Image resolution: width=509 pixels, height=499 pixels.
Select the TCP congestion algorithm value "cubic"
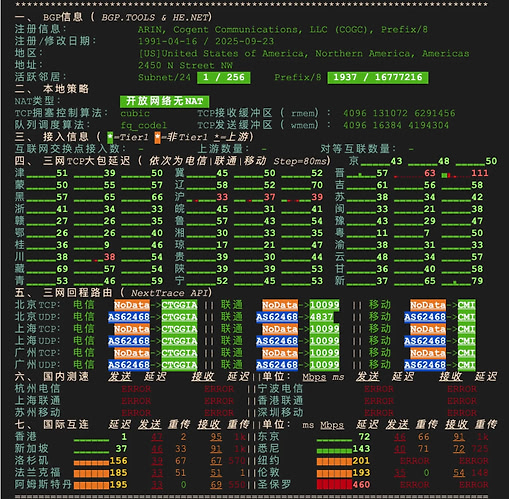pos(135,113)
